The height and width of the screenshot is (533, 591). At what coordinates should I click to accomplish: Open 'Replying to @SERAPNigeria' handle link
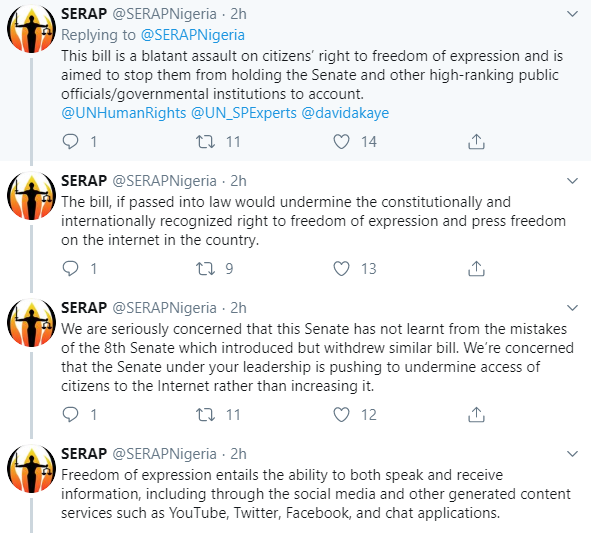click(x=193, y=35)
